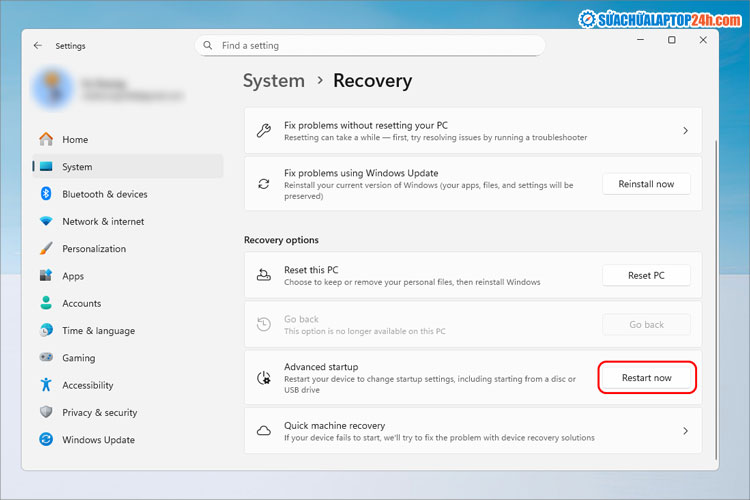Click the Windows Update refresh arrows icon
The height and width of the screenshot is (500, 750).
[264, 184]
